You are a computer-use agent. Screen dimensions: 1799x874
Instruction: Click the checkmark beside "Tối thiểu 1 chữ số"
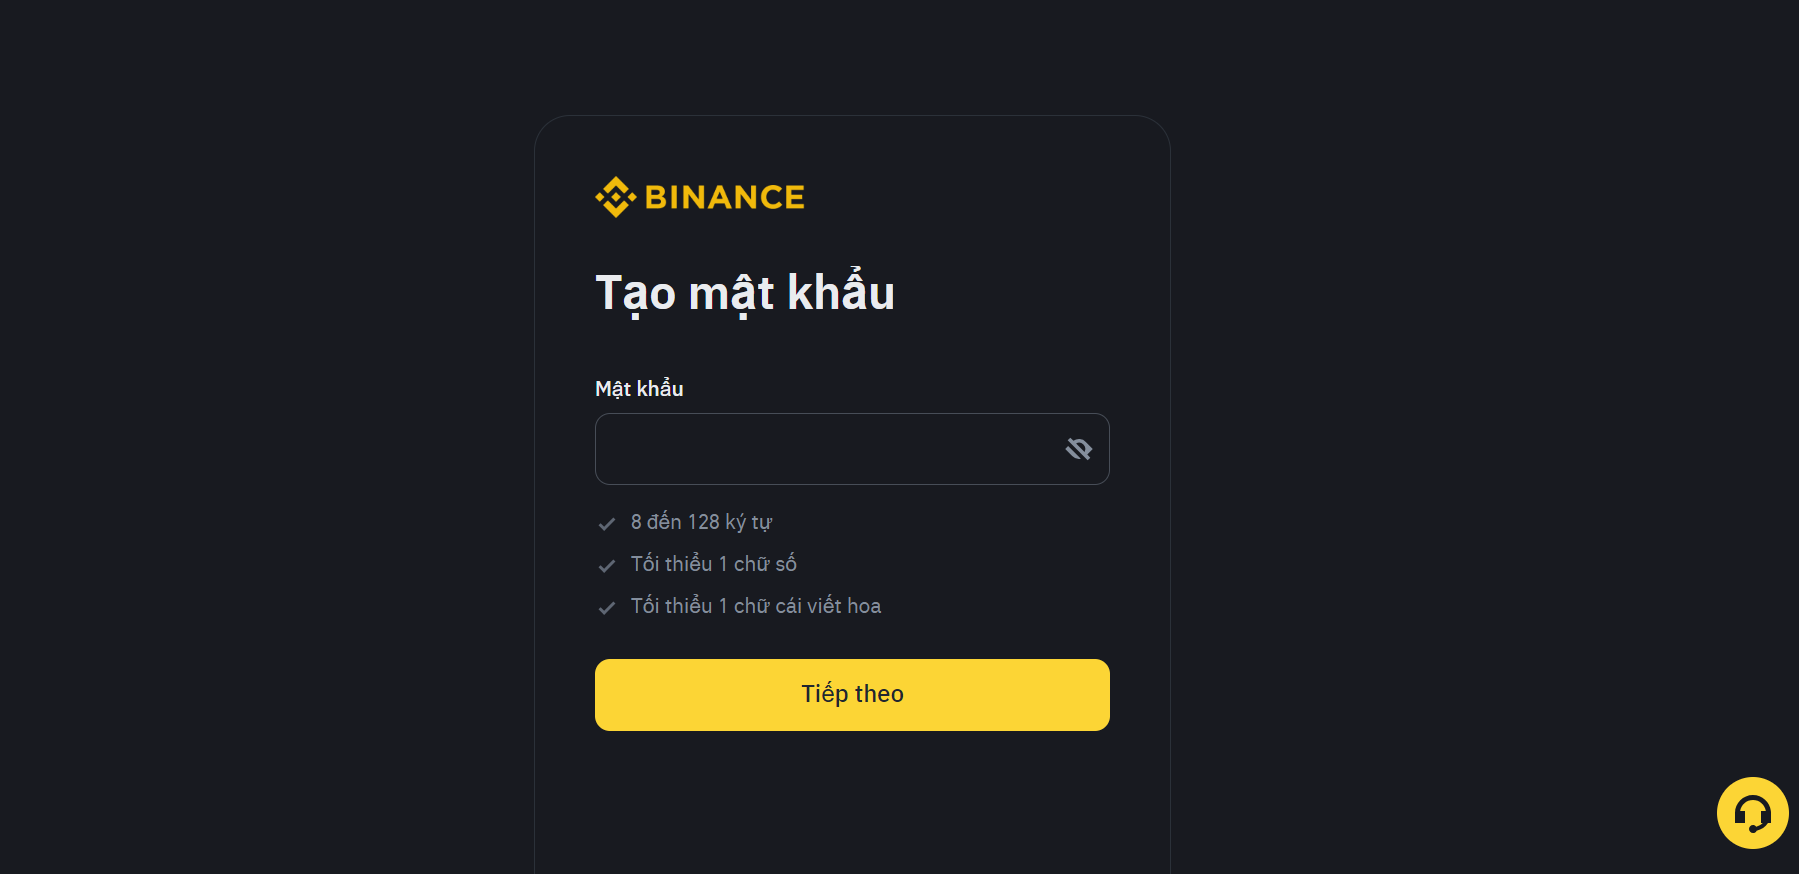coord(606,565)
